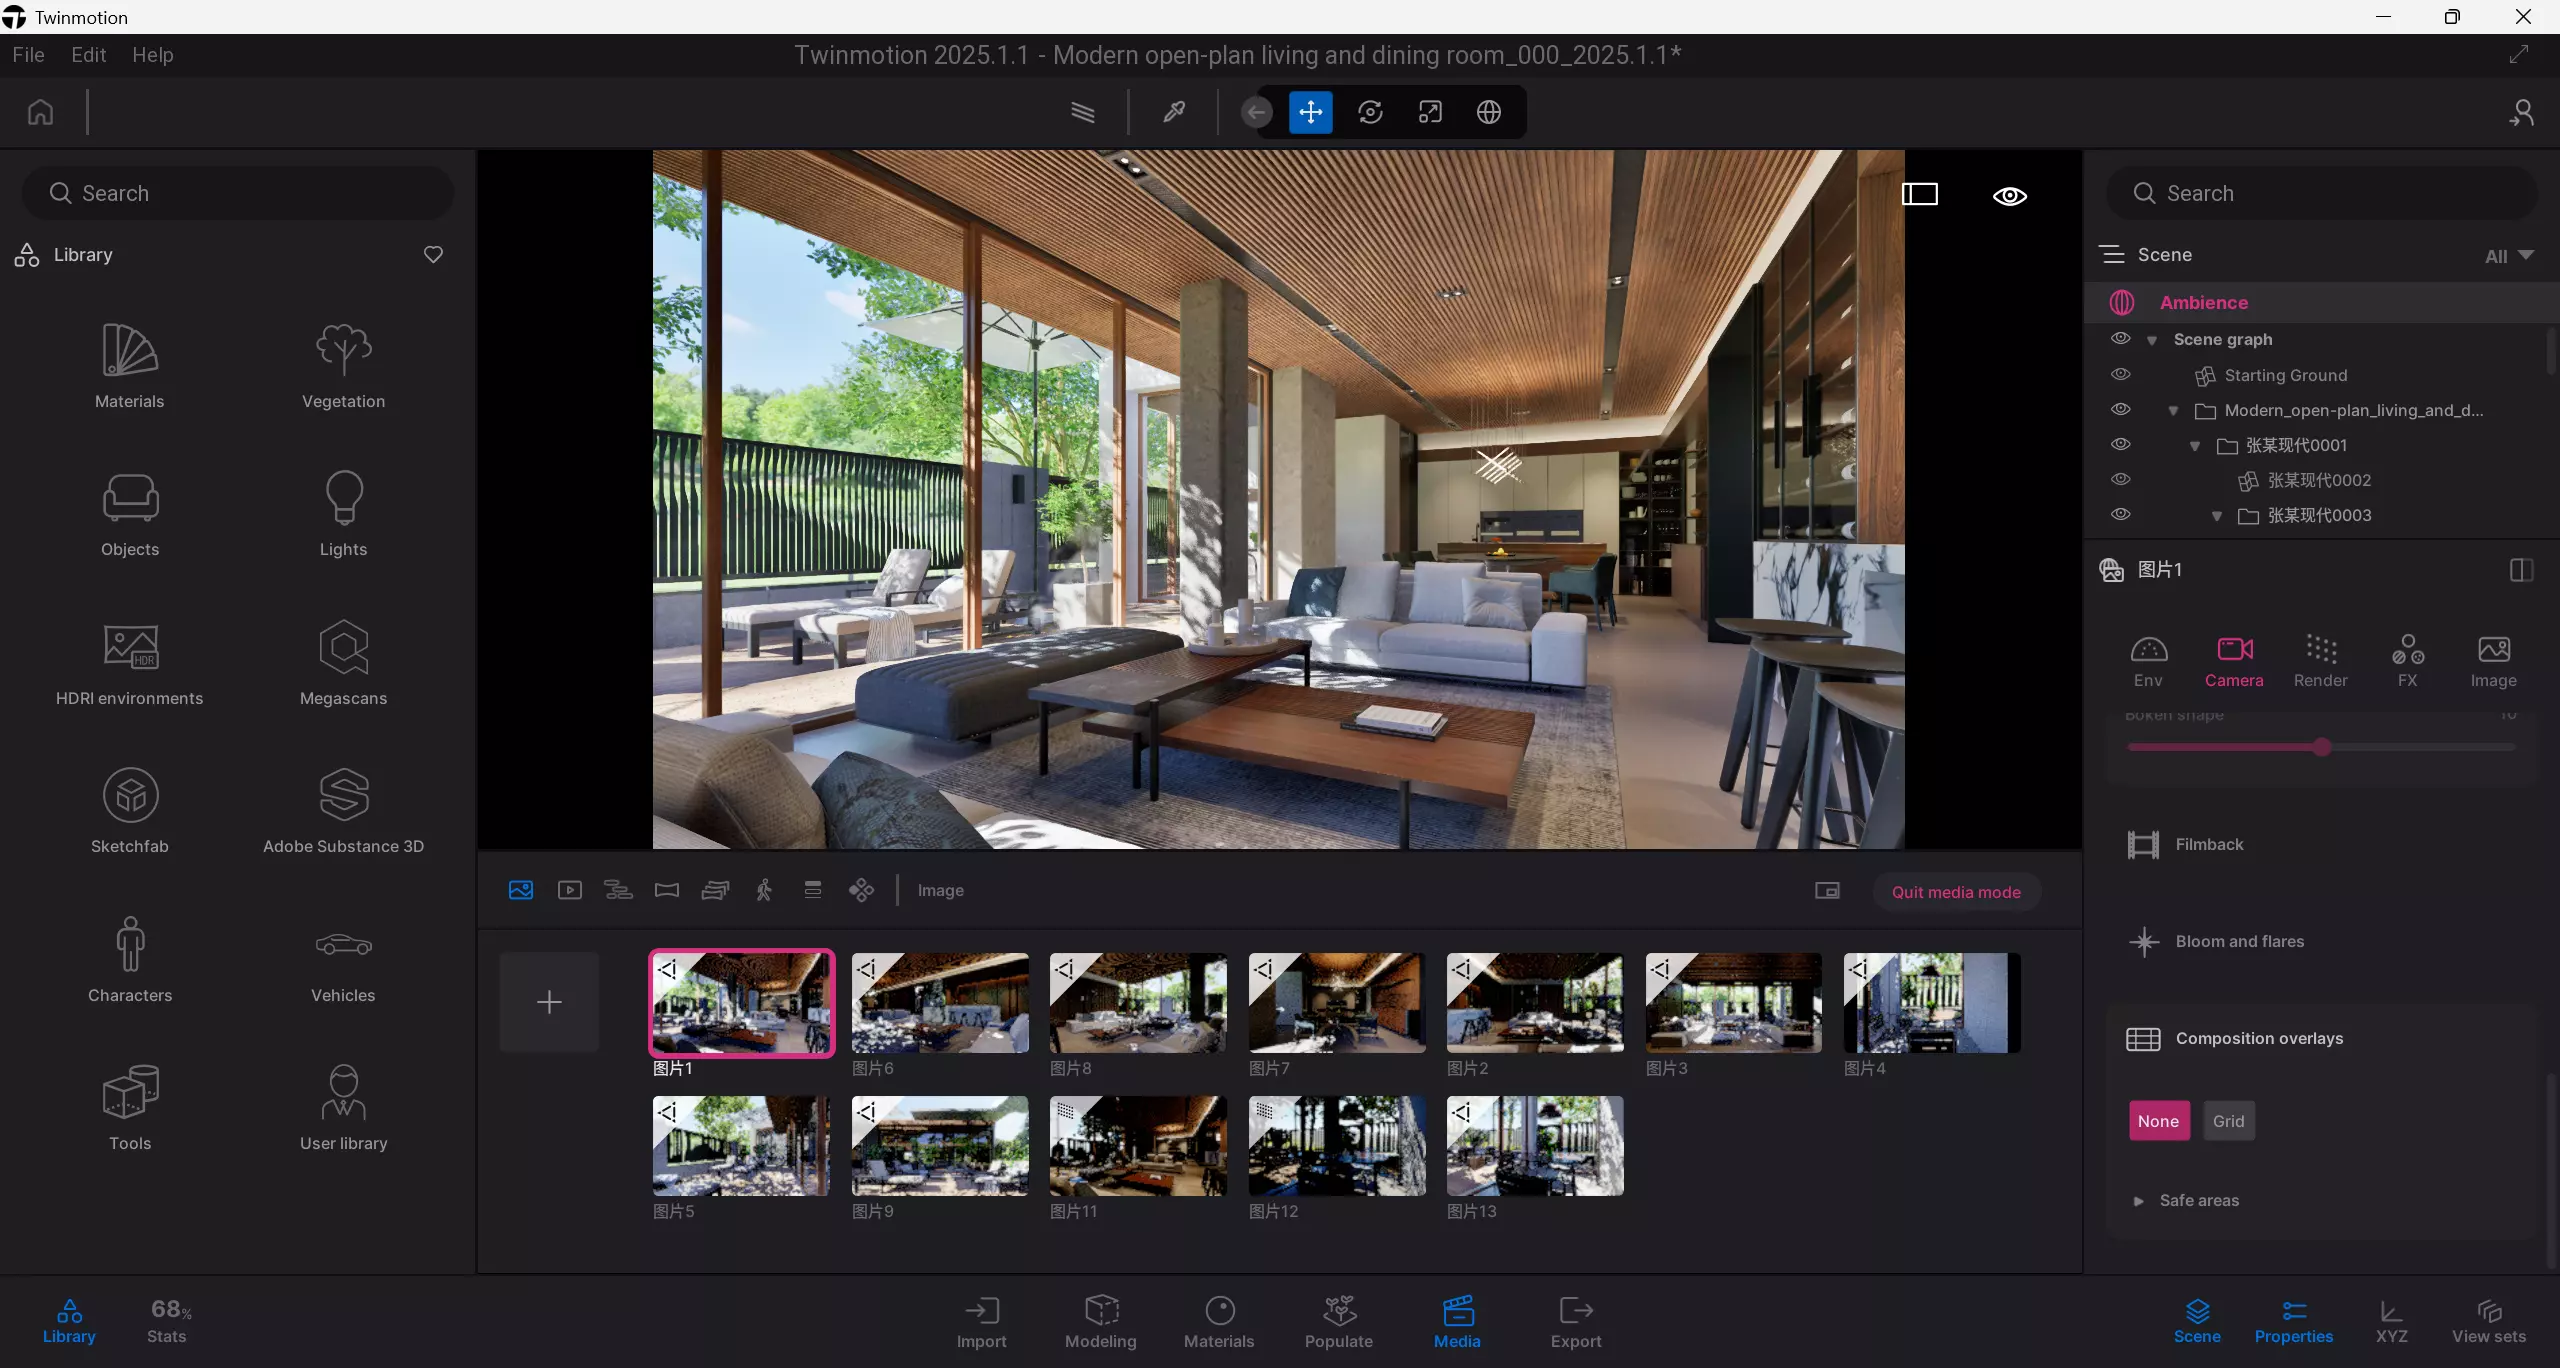Click the eyedropper material picker tool
This screenshot has height=1368, width=2560.
click(1174, 112)
